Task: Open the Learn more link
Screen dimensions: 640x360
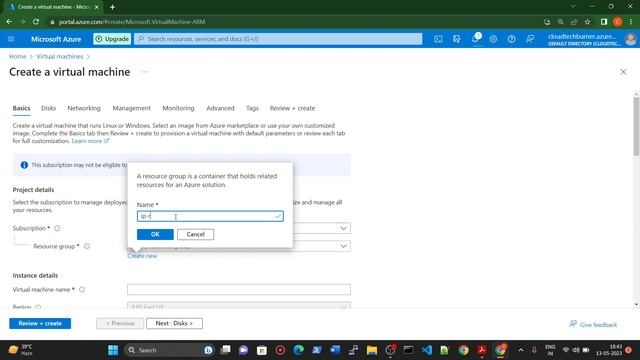Action: coord(90,141)
